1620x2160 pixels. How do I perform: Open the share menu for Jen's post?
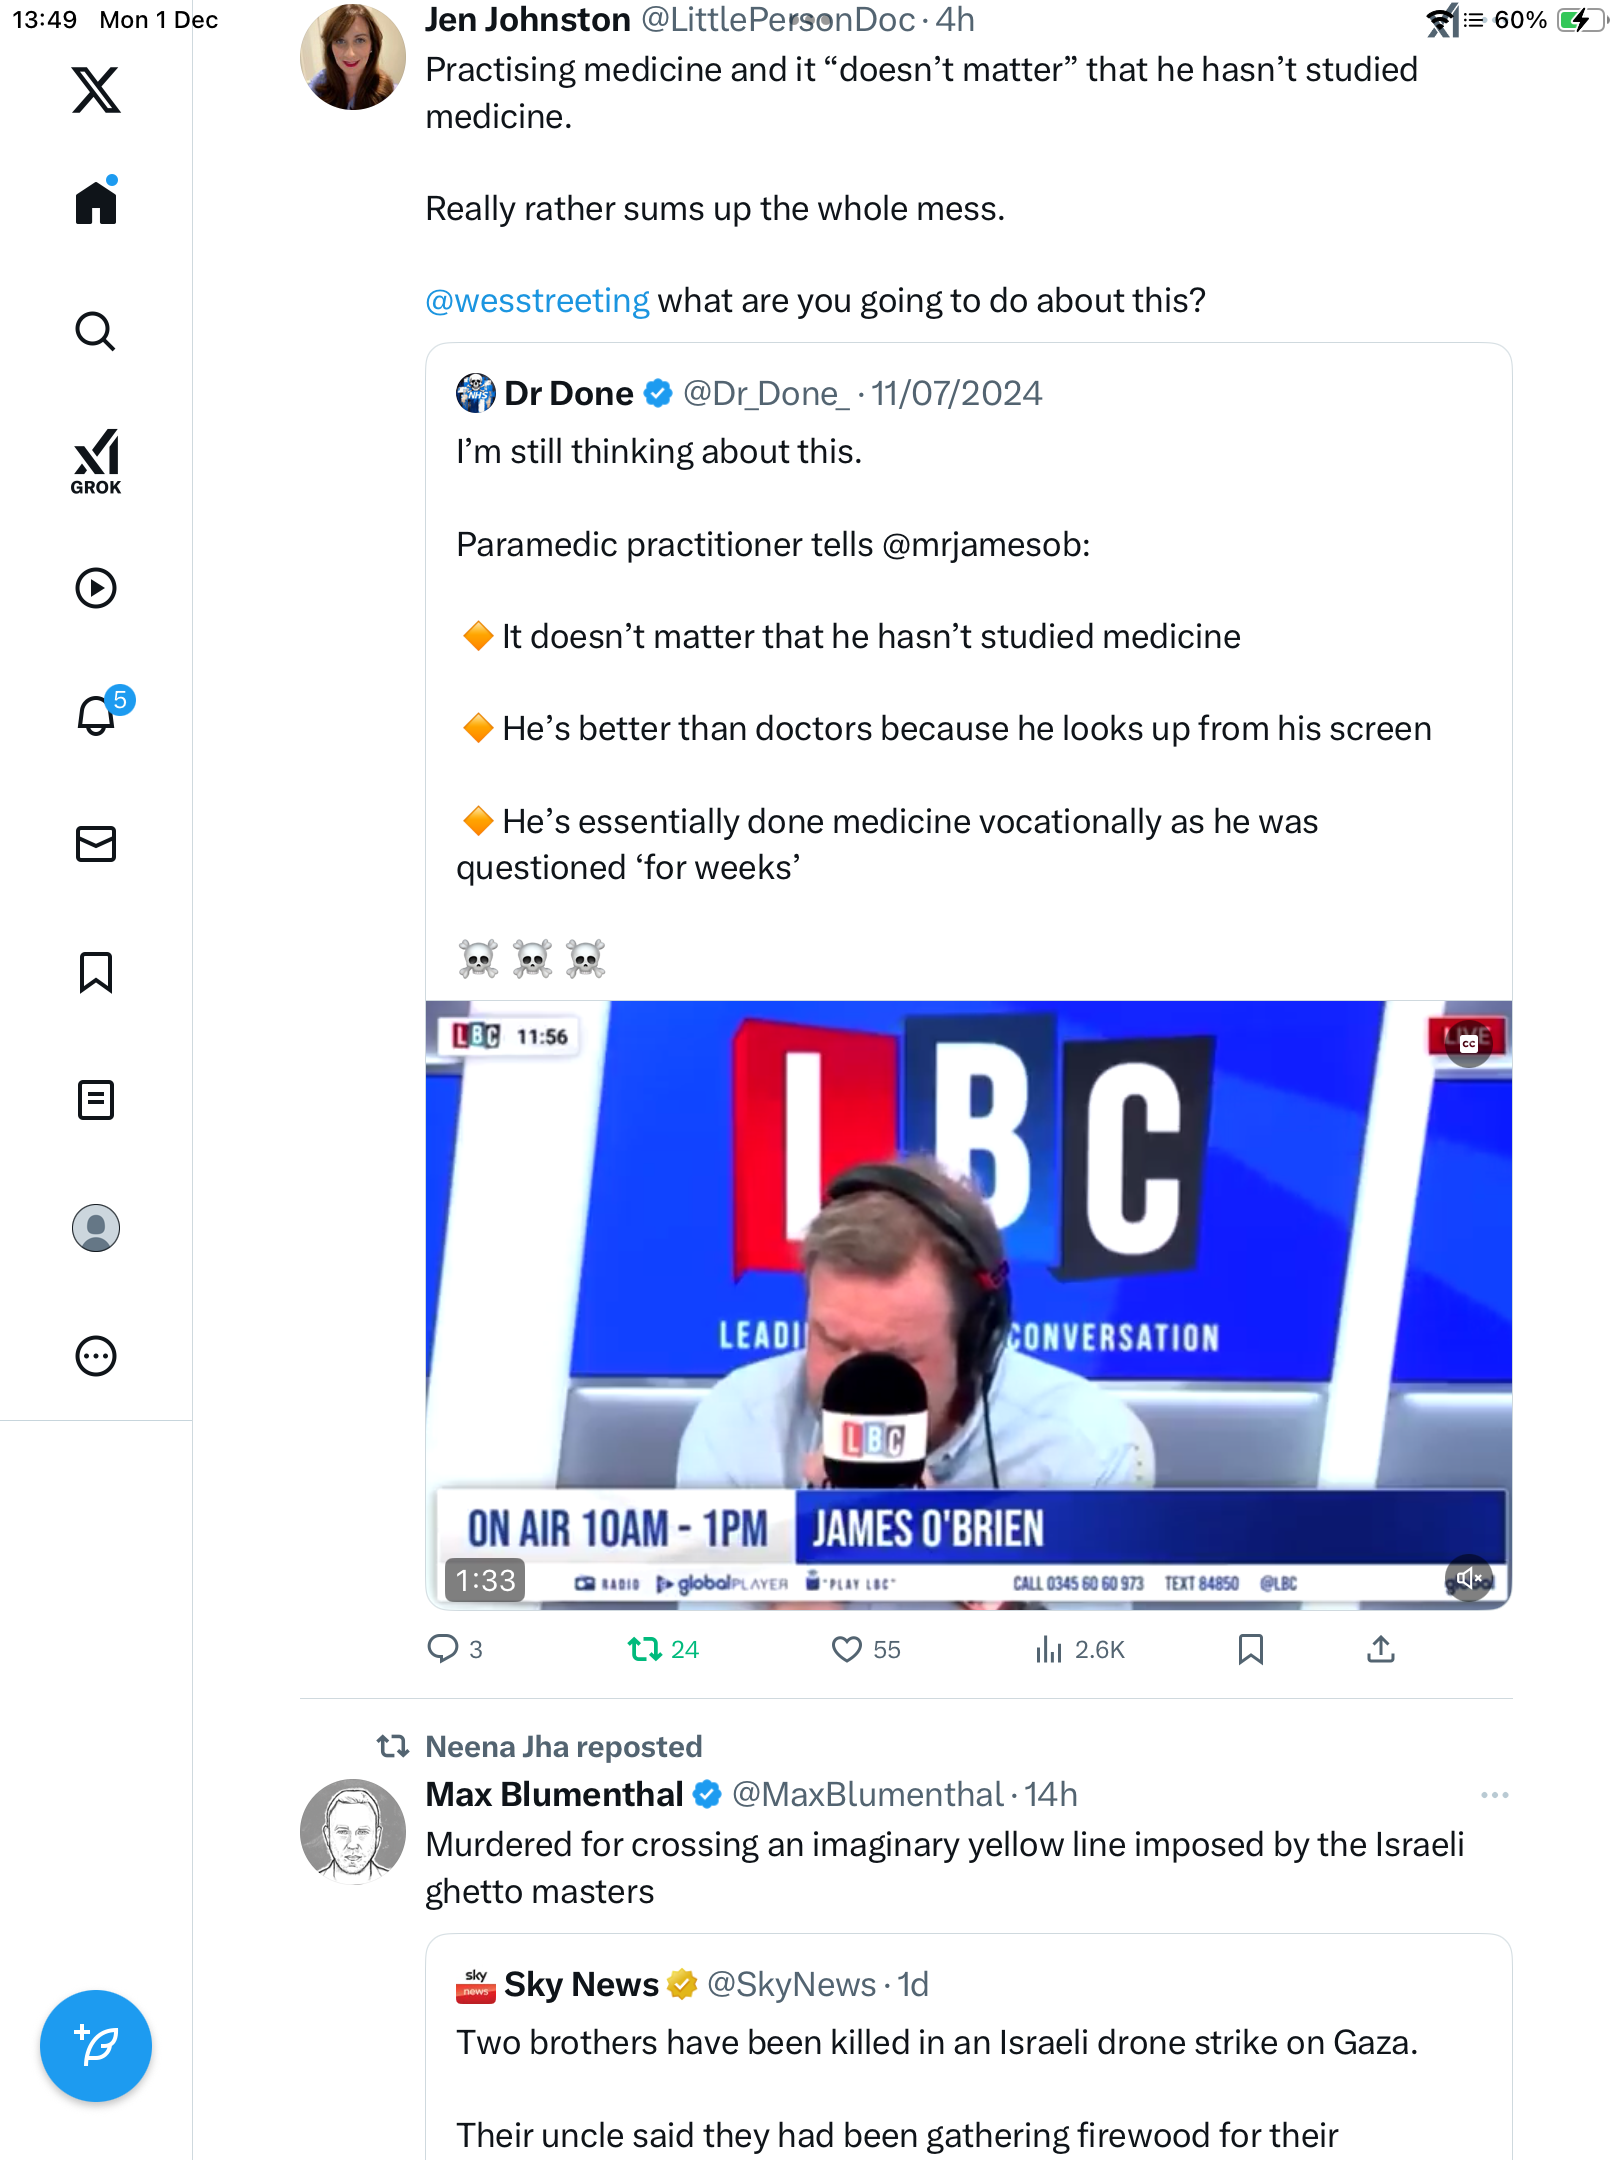[1380, 1649]
